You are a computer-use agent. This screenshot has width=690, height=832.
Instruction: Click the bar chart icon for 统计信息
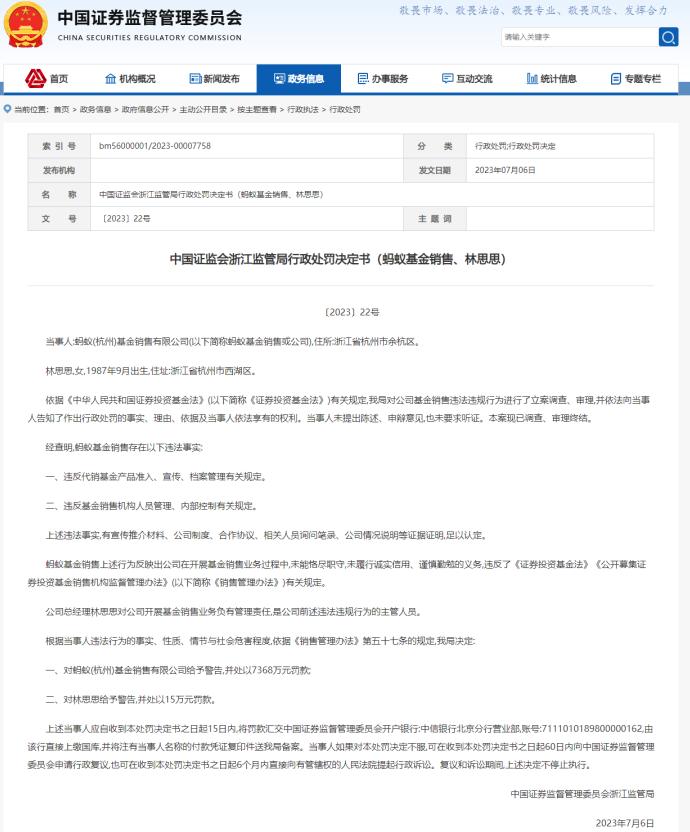coord(532,79)
